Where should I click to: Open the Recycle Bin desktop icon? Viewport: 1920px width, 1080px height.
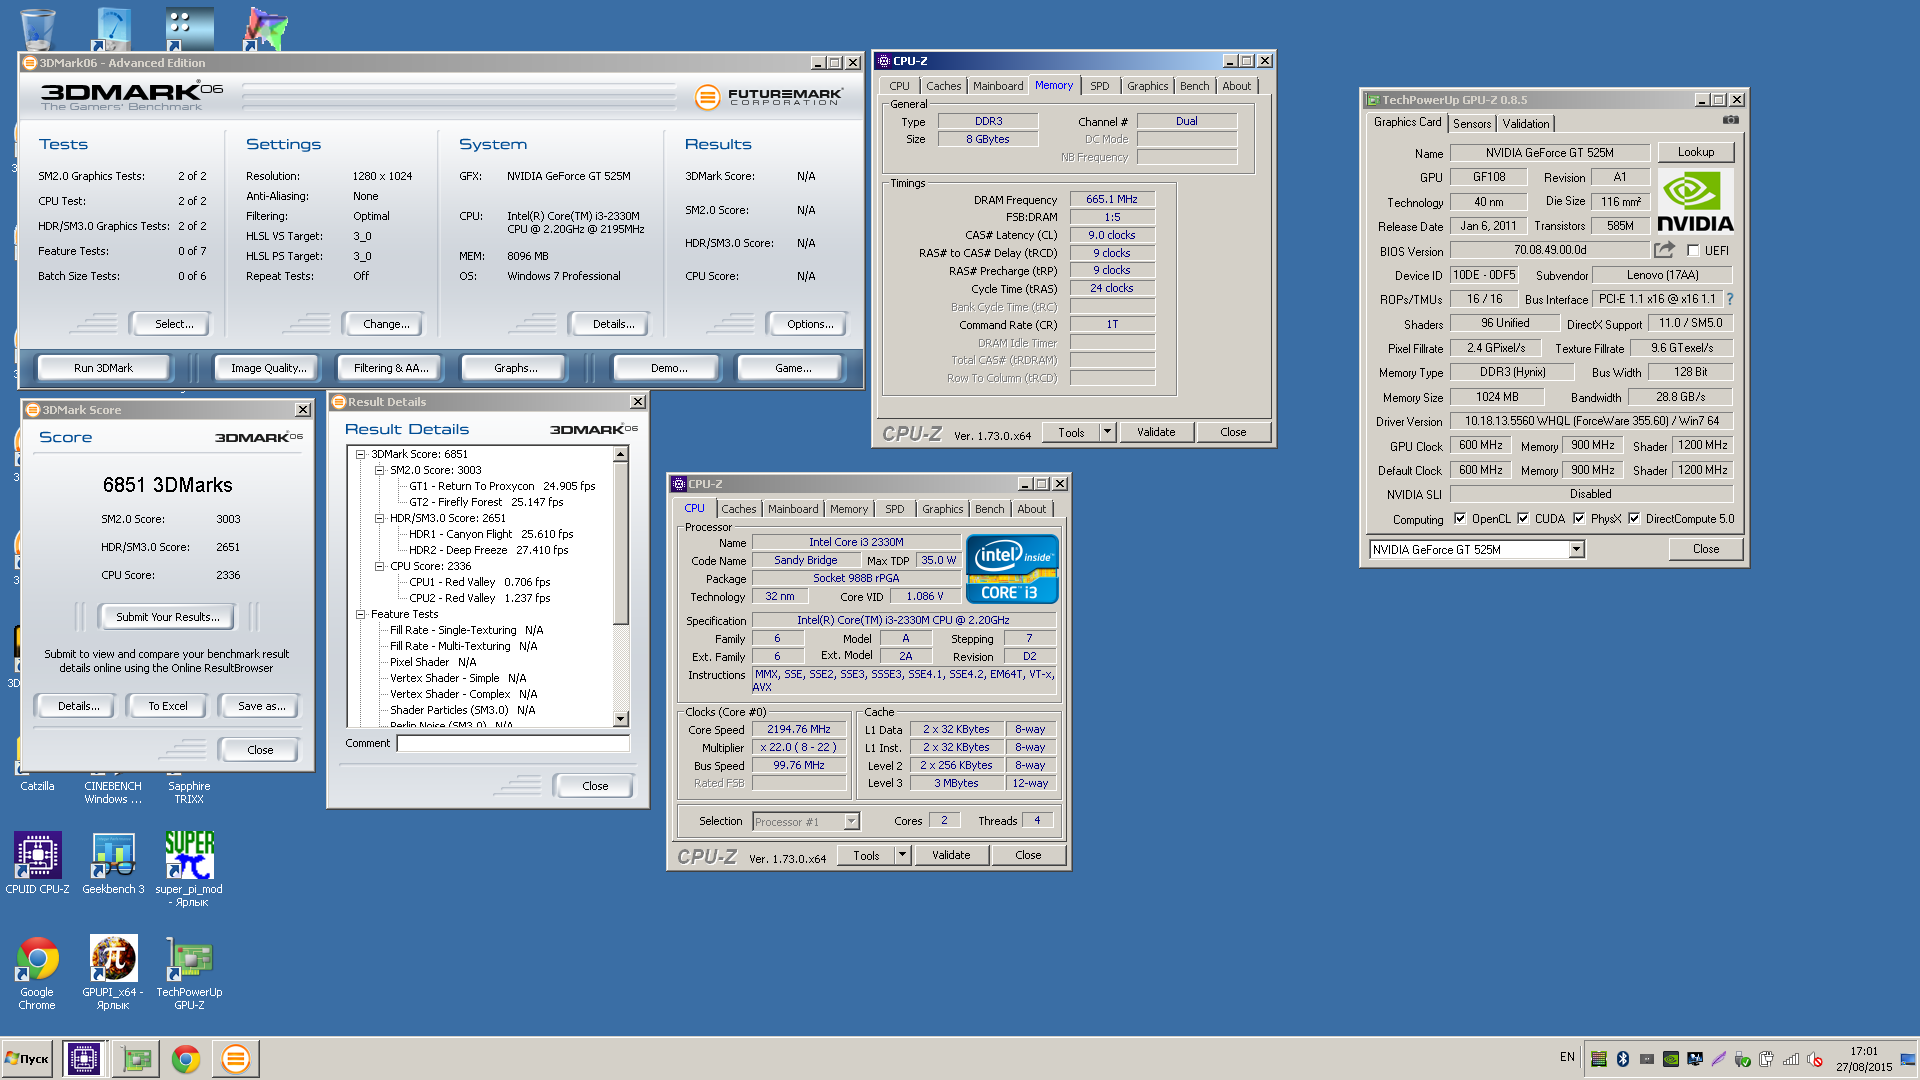click(x=37, y=28)
